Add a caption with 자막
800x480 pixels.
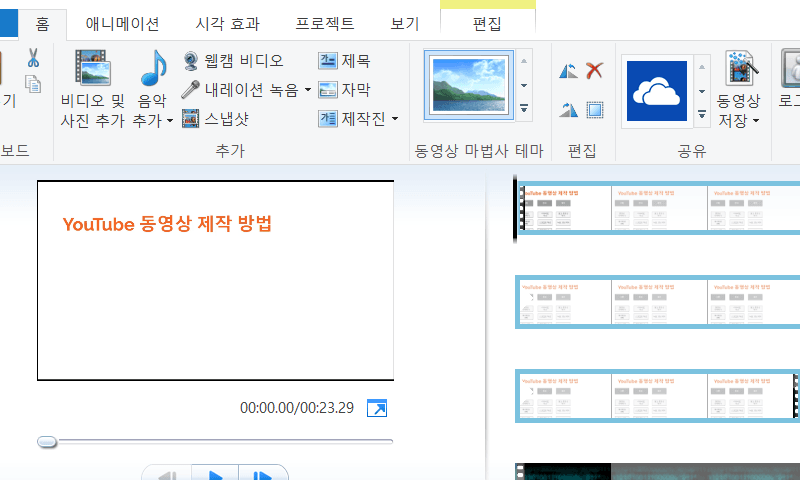click(x=344, y=90)
